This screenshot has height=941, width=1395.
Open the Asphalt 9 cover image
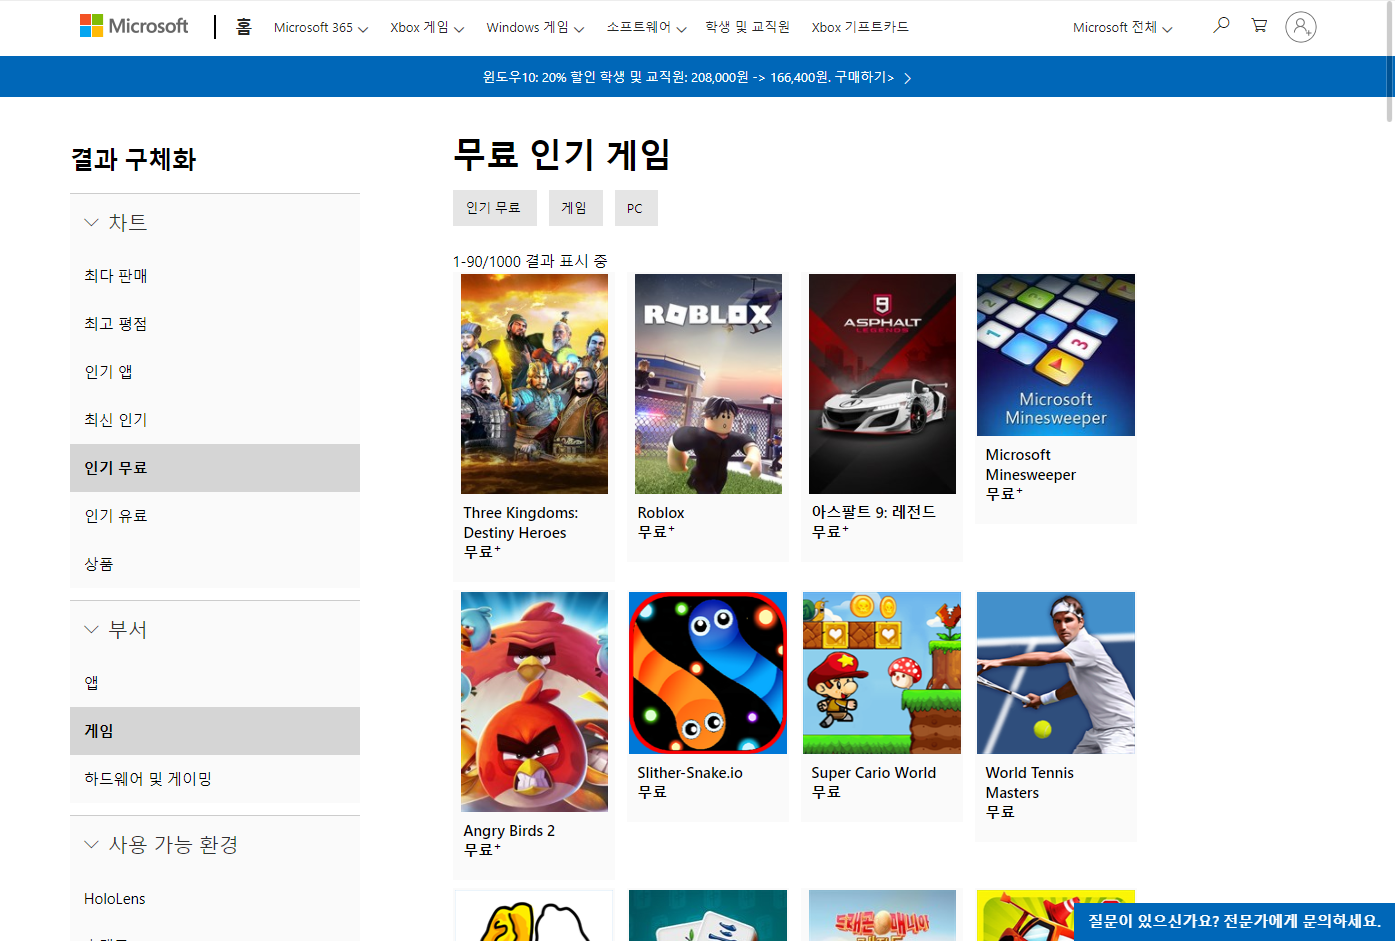[882, 384]
